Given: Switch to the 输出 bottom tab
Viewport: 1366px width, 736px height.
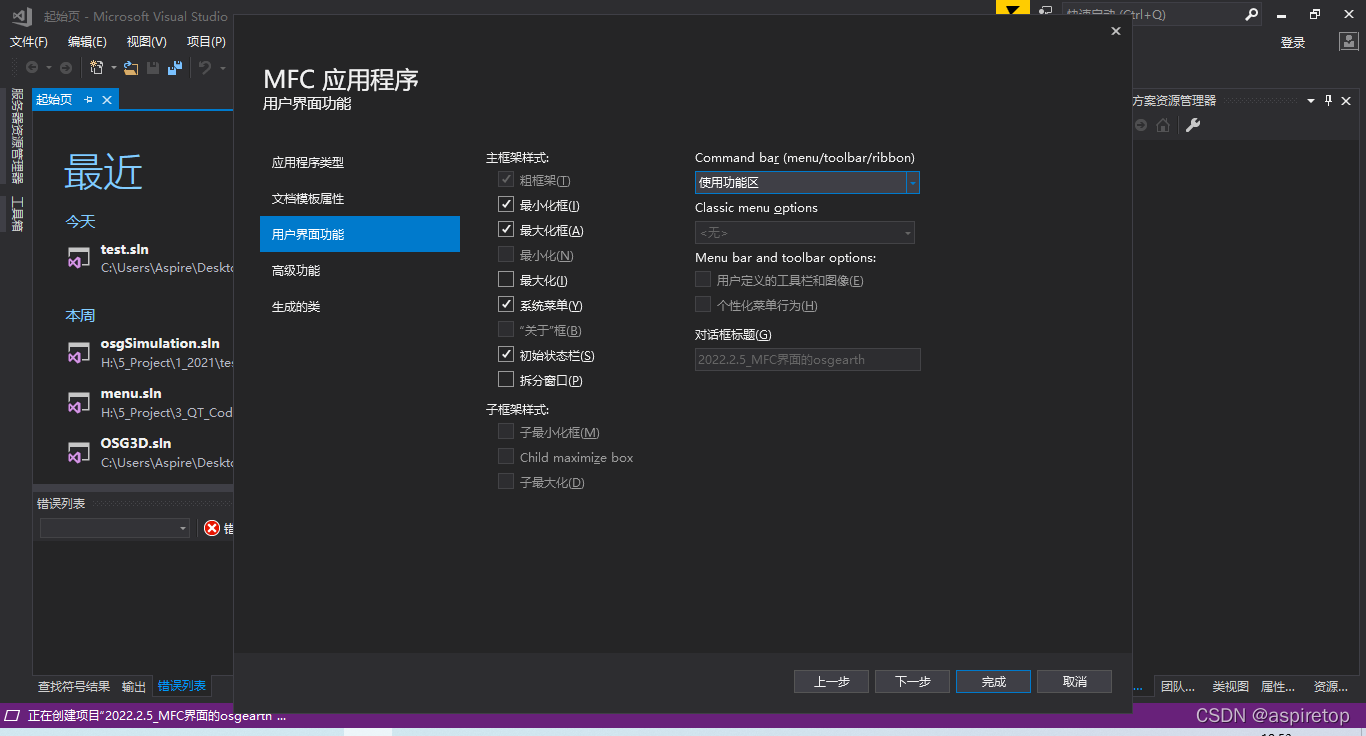Looking at the screenshot, I should tap(134, 686).
